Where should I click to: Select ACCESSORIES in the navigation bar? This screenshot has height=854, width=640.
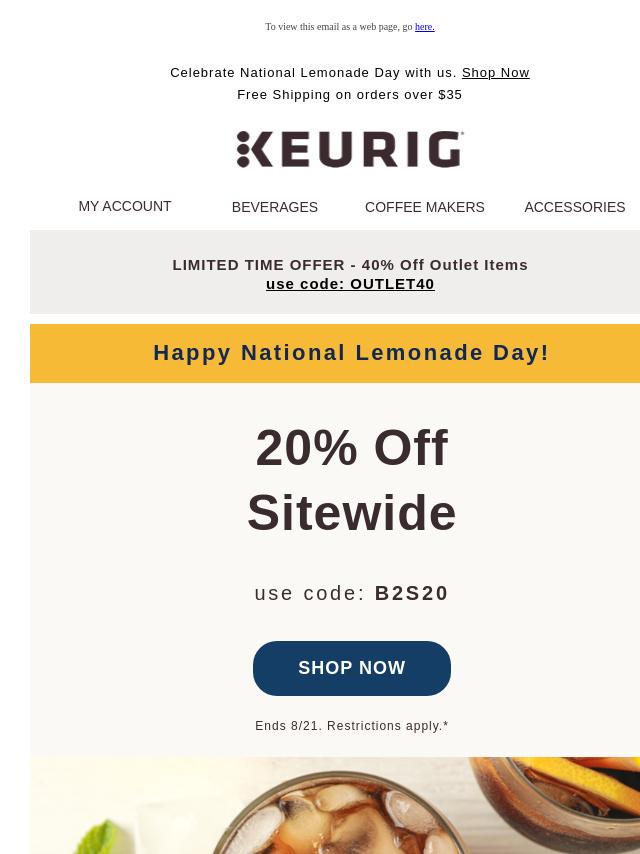[575, 207]
